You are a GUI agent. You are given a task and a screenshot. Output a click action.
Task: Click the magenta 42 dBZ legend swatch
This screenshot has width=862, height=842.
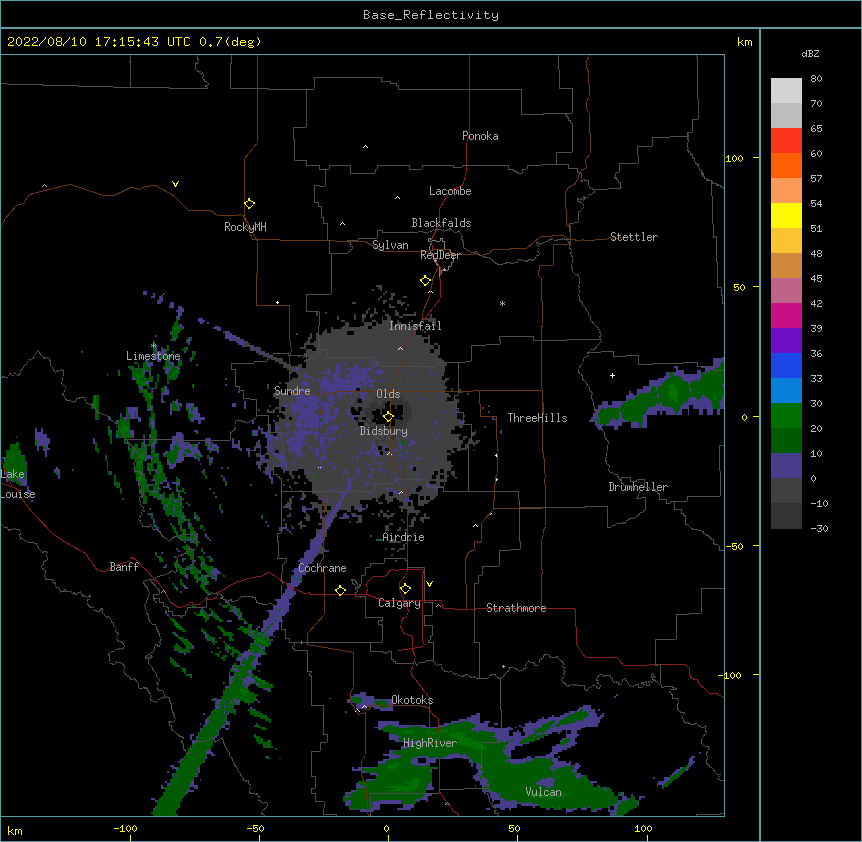[x=786, y=316]
